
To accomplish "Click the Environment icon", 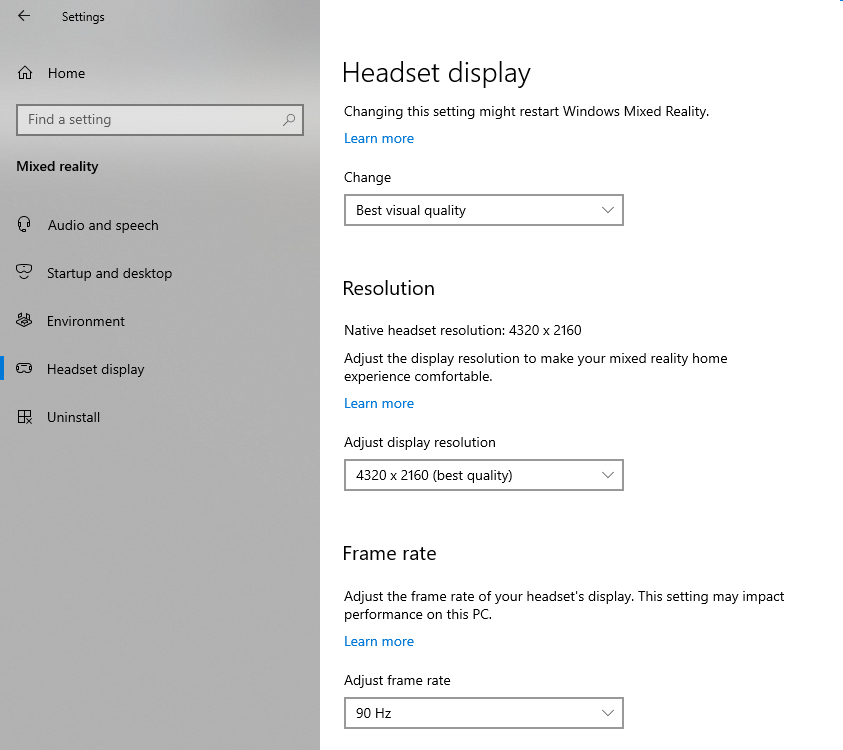I will pos(25,321).
